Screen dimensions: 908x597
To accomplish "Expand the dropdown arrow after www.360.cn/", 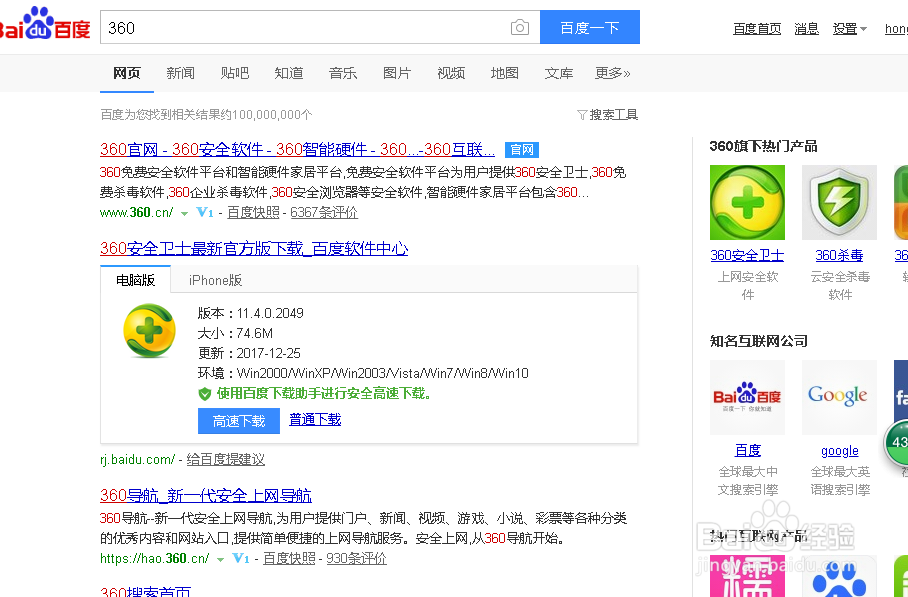I will point(184,214).
